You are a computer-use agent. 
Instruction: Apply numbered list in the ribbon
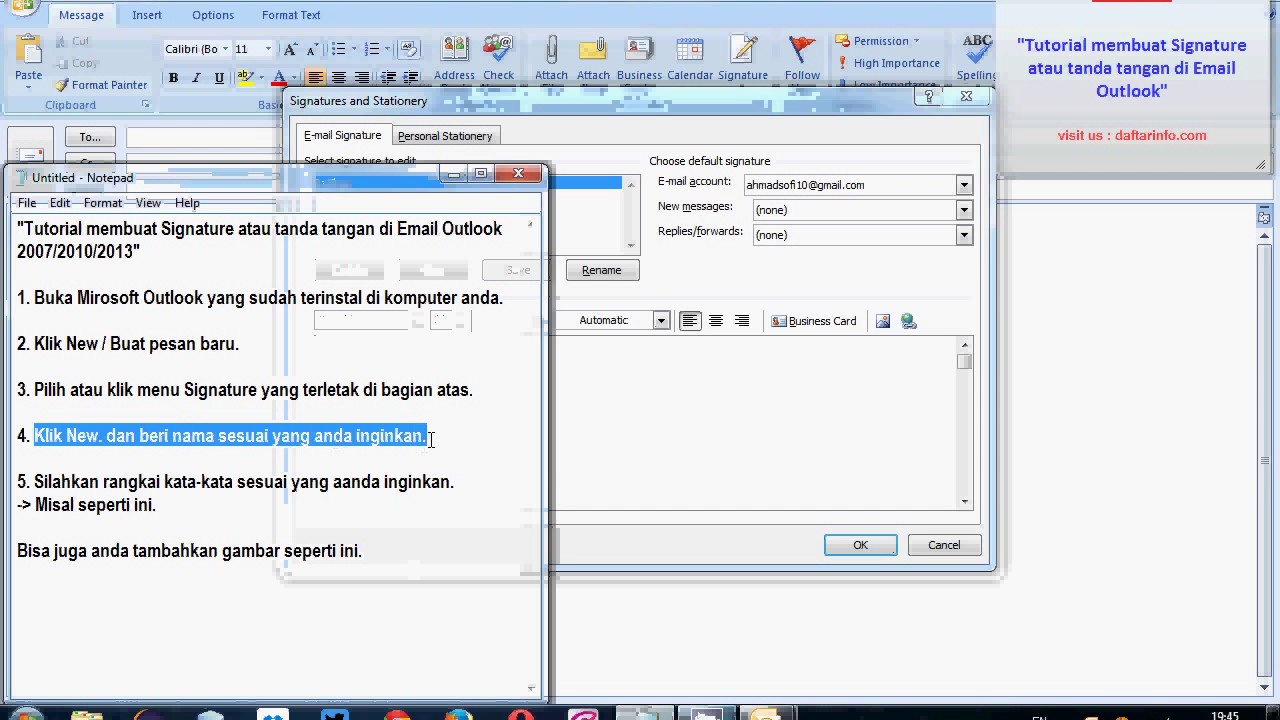click(372, 49)
